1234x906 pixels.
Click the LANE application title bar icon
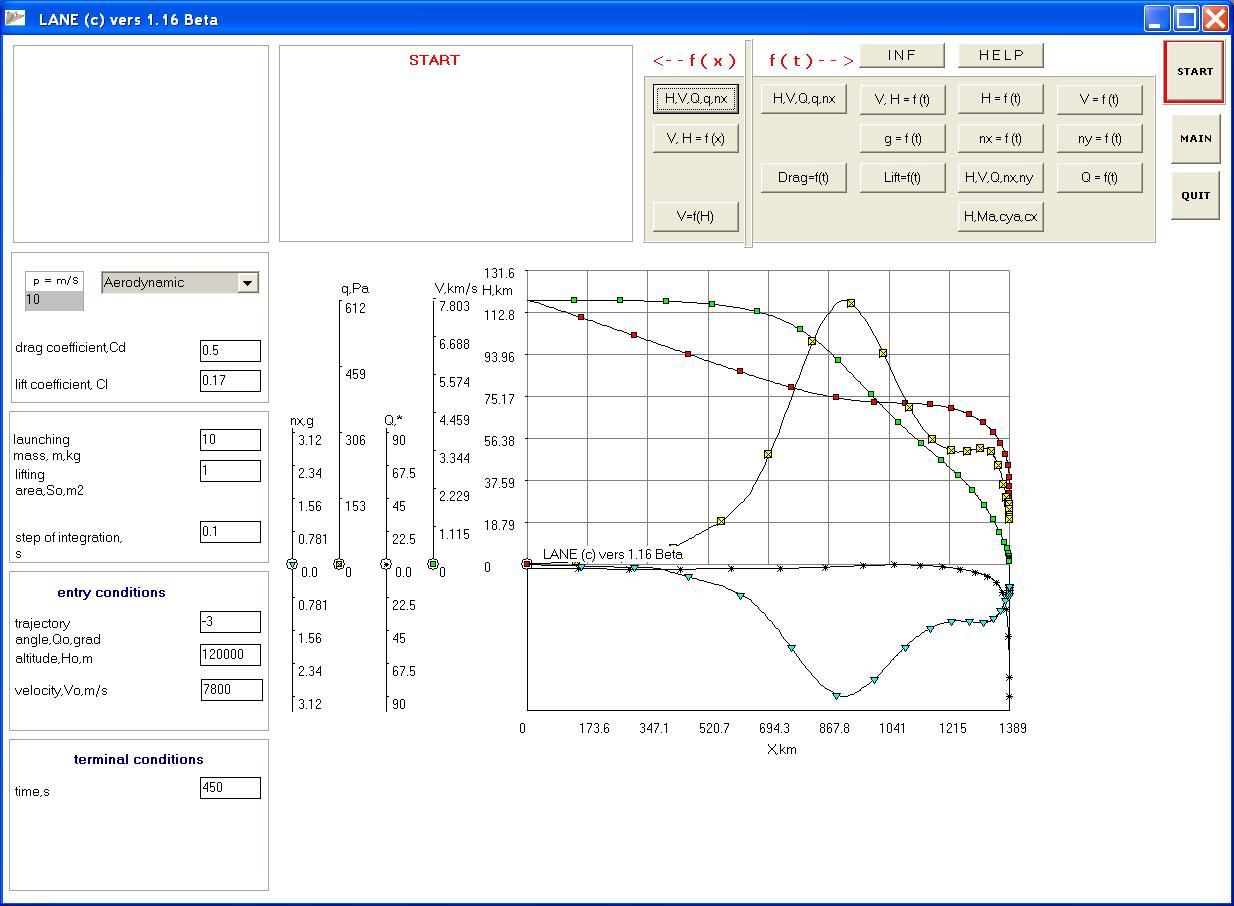tap(16, 19)
